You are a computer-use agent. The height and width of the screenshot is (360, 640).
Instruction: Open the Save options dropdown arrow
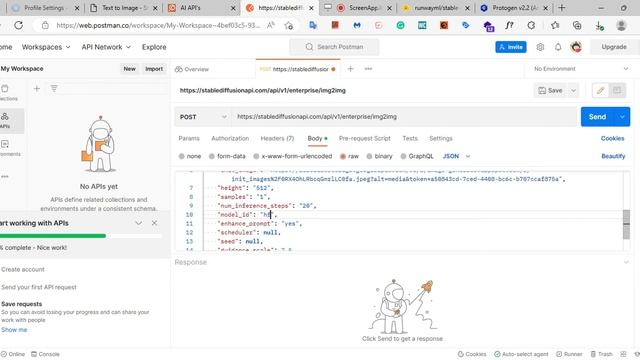(x=573, y=91)
